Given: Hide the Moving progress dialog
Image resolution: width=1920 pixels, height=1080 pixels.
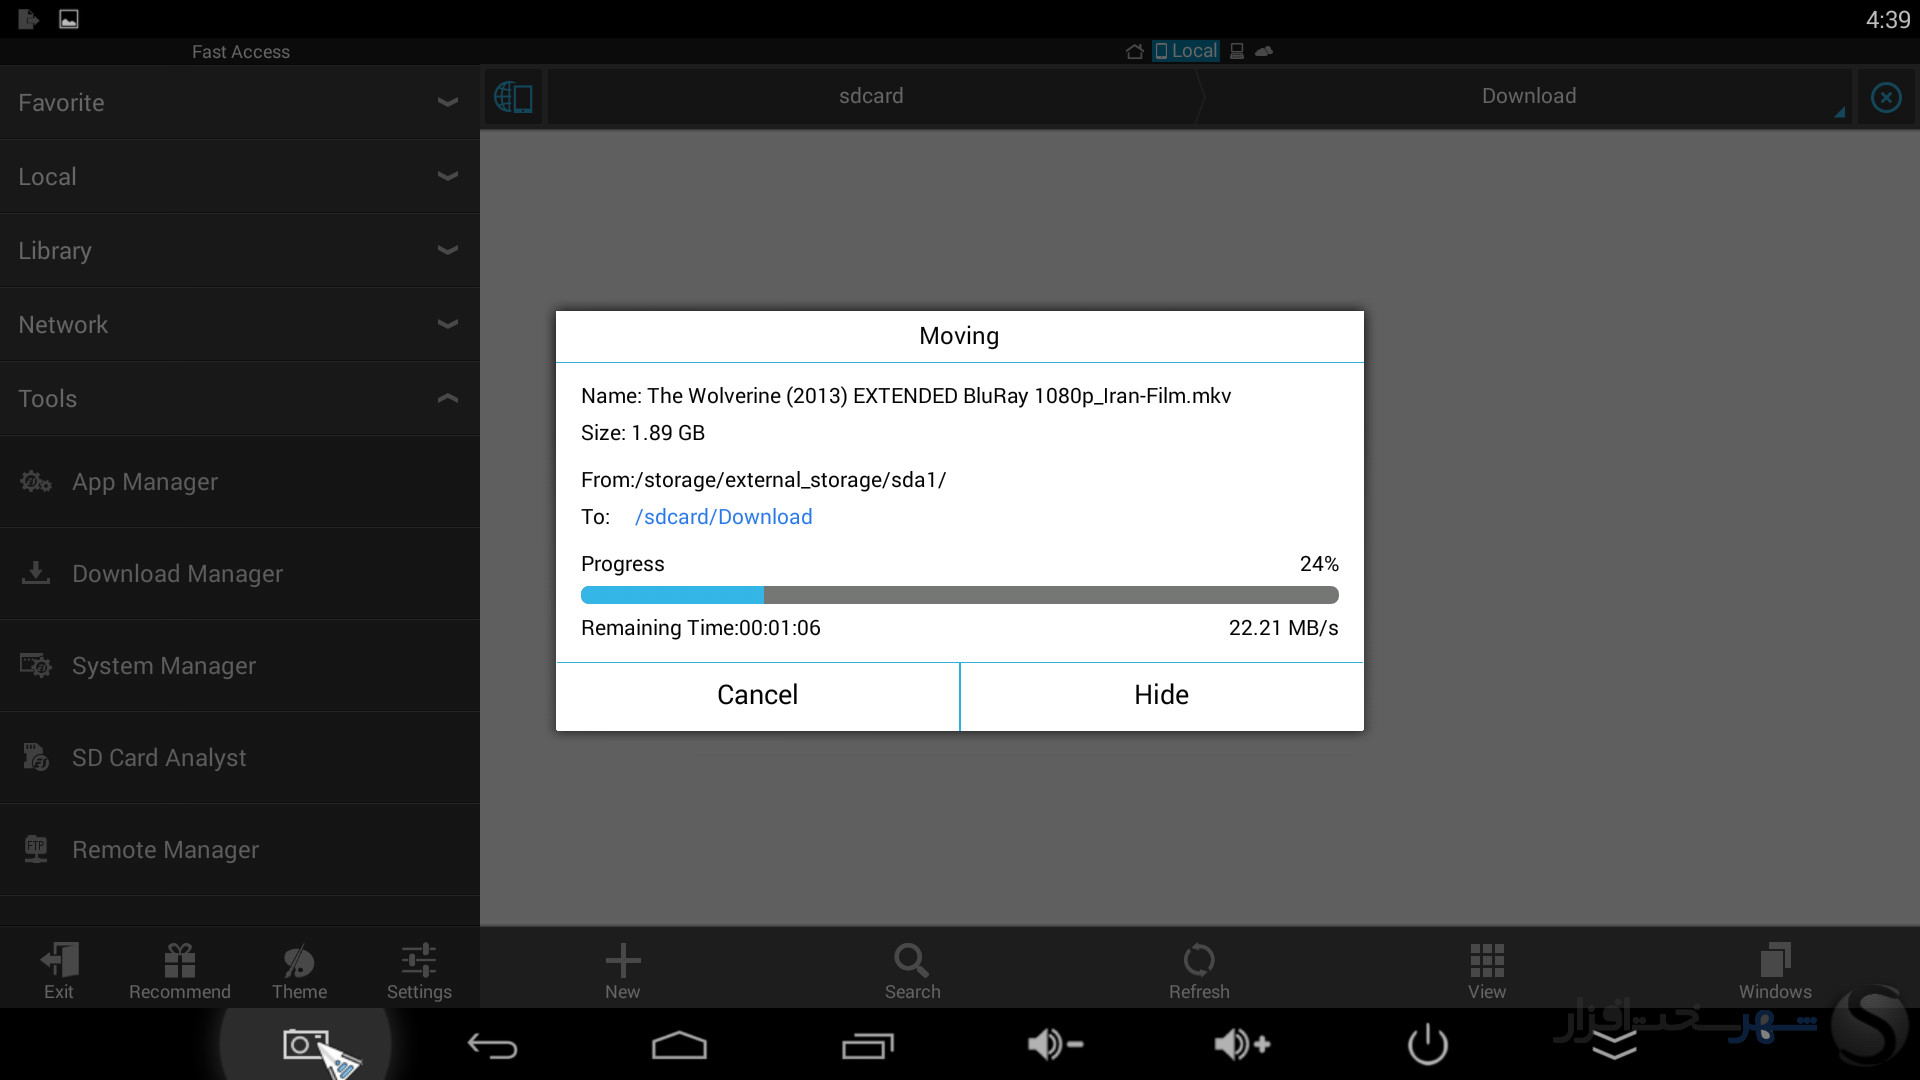Looking at the screenshot, I should [x=1162, y=696].
